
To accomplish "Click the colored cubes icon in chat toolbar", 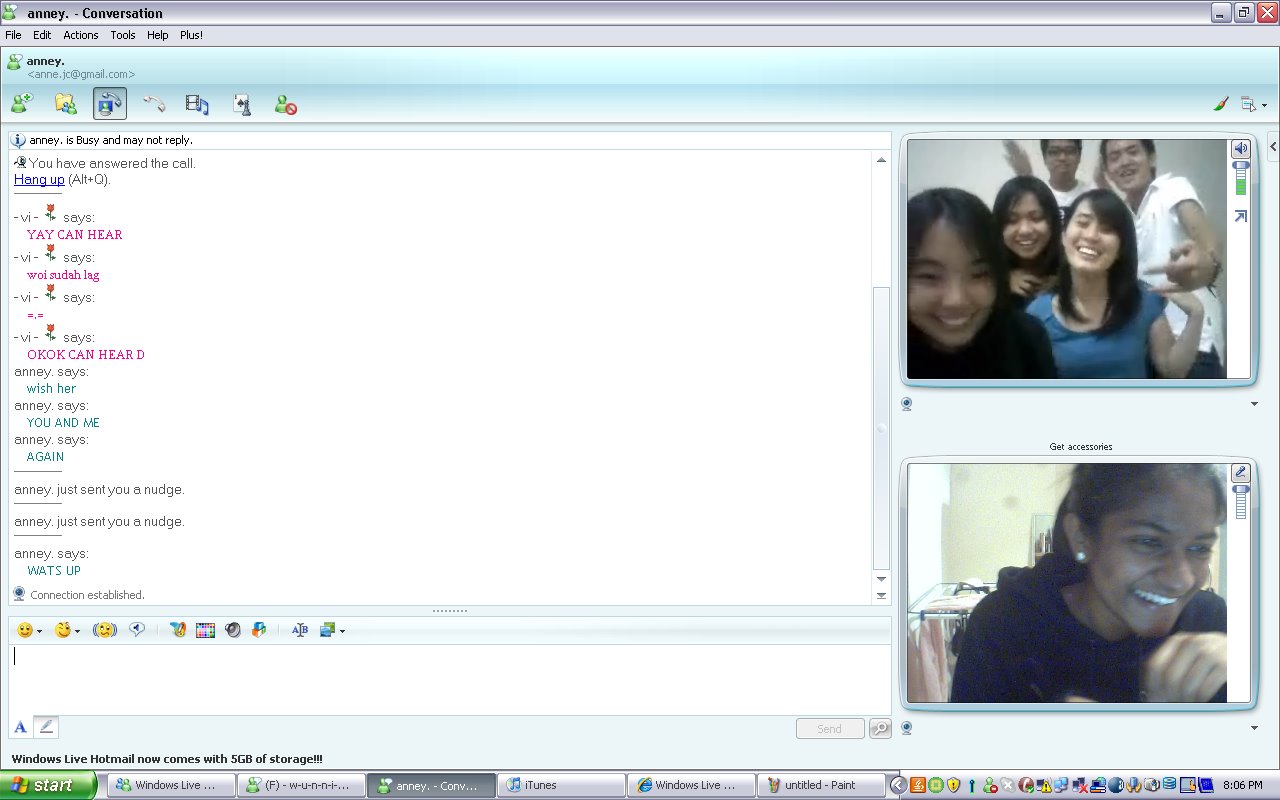I will [x=259, y=630].
